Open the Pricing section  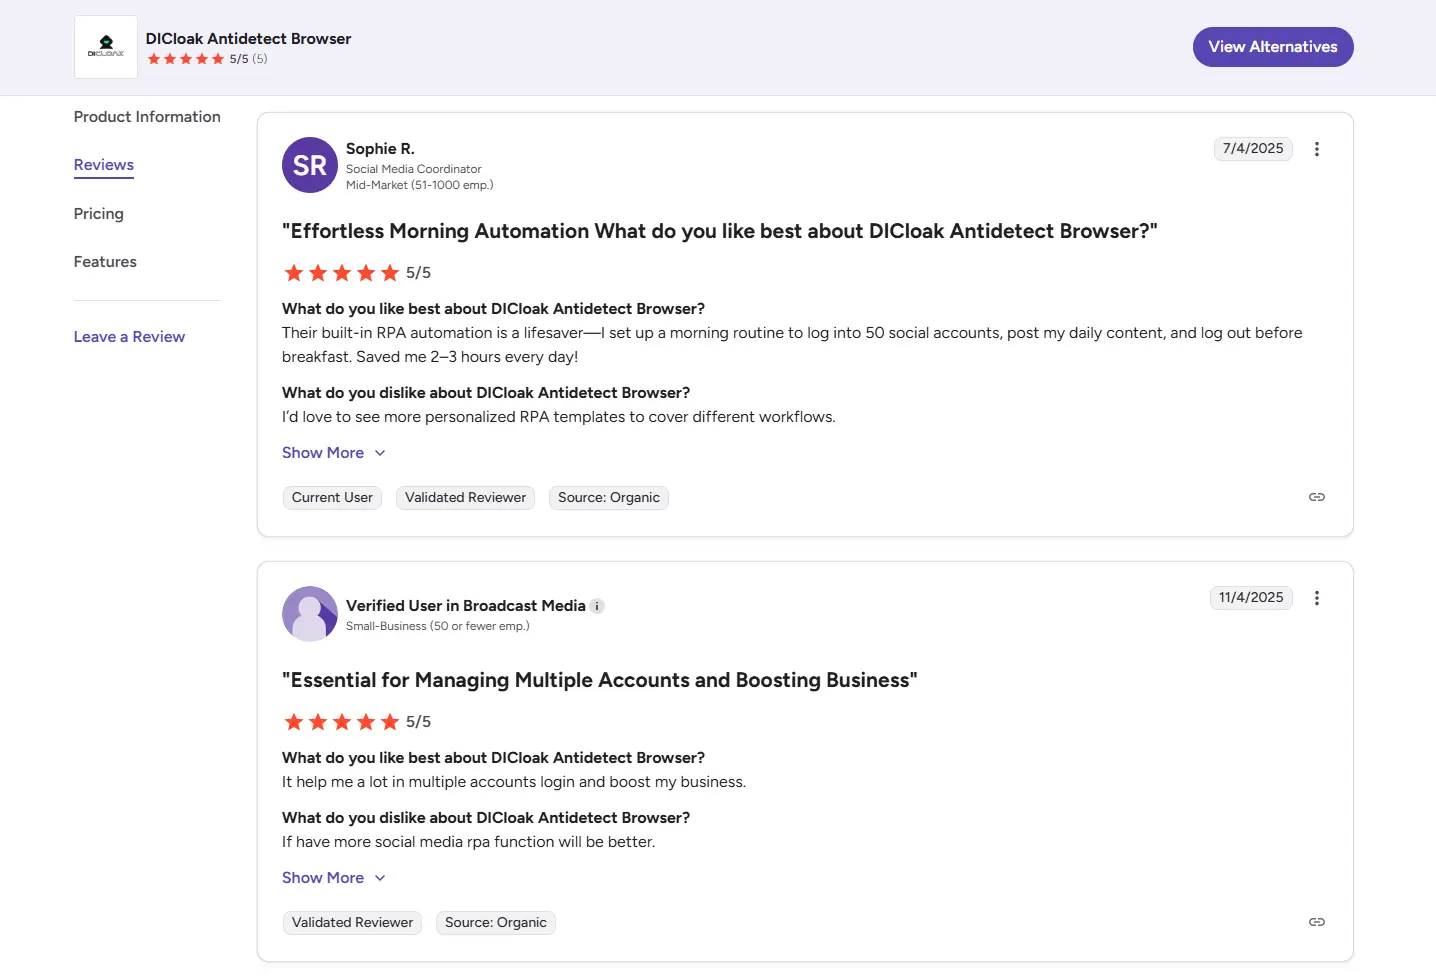99,214
